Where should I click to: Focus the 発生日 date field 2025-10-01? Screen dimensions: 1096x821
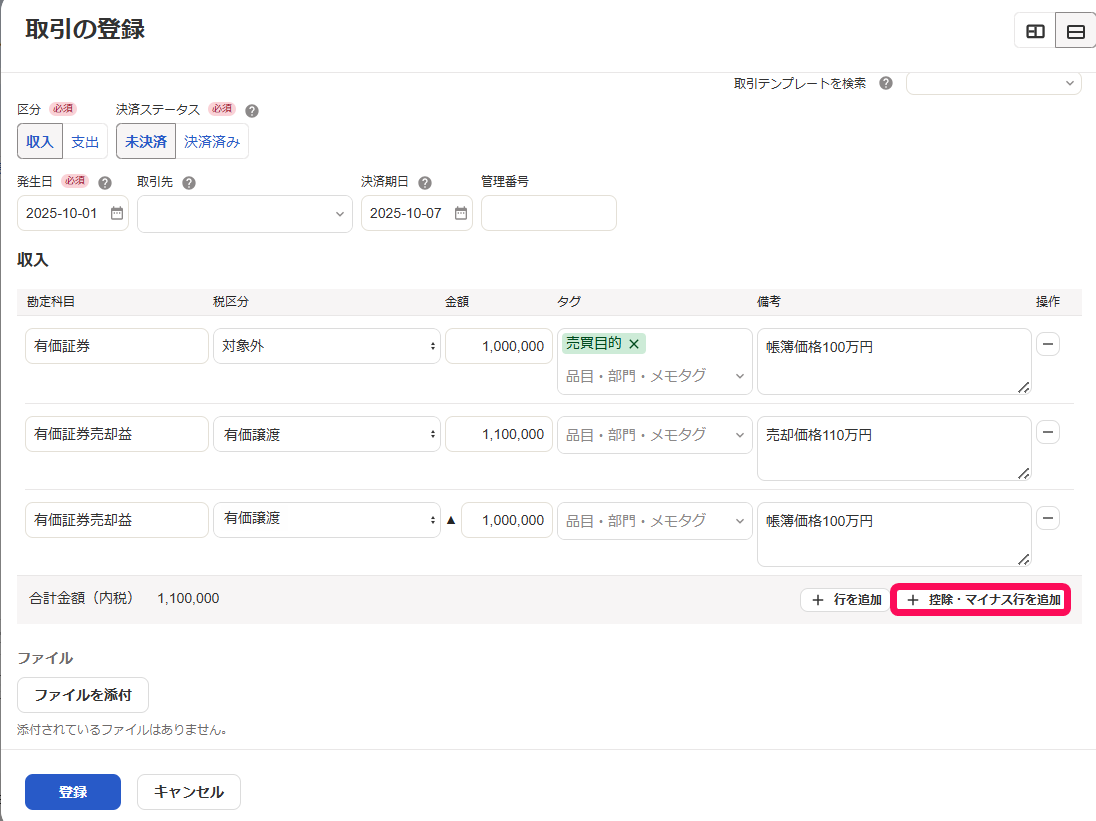tap(73, 213)
